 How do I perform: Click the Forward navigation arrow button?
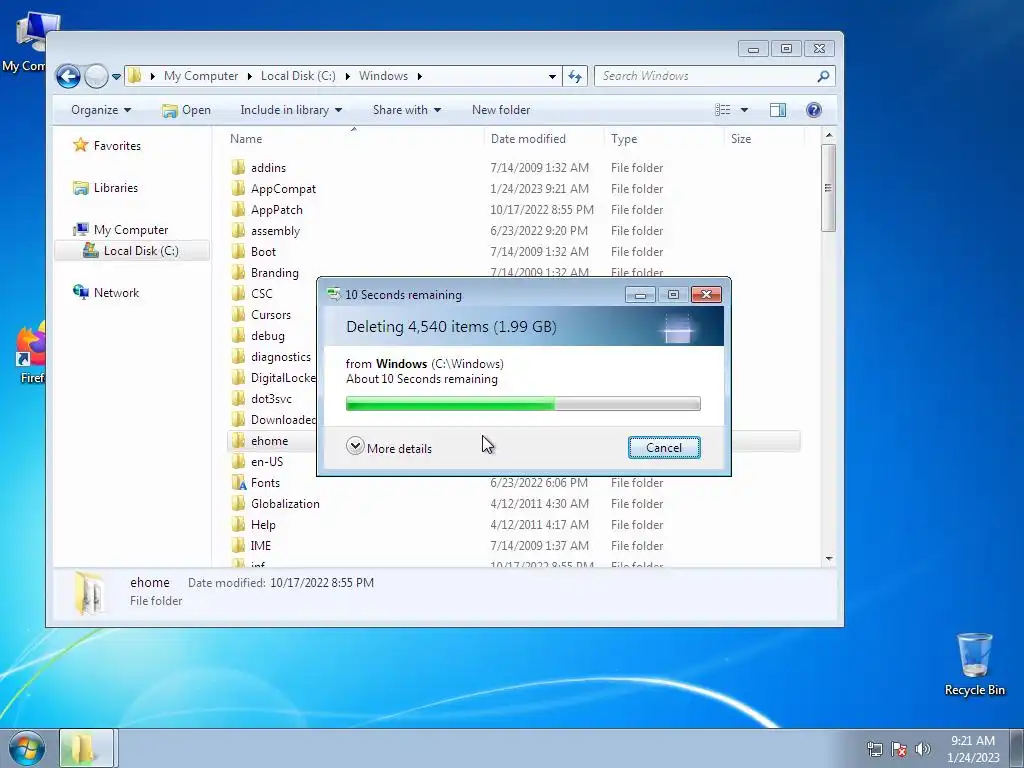coord(97,76)
